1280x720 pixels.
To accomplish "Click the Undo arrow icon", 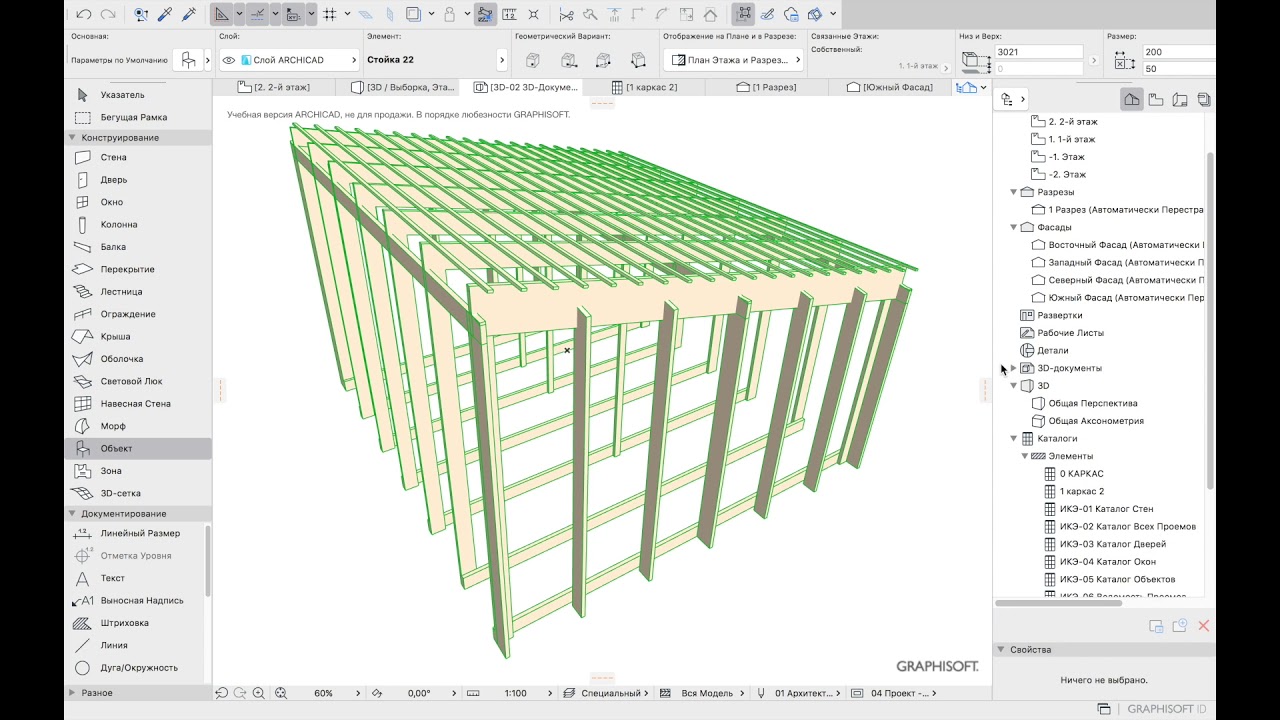I will click(84, 14).
